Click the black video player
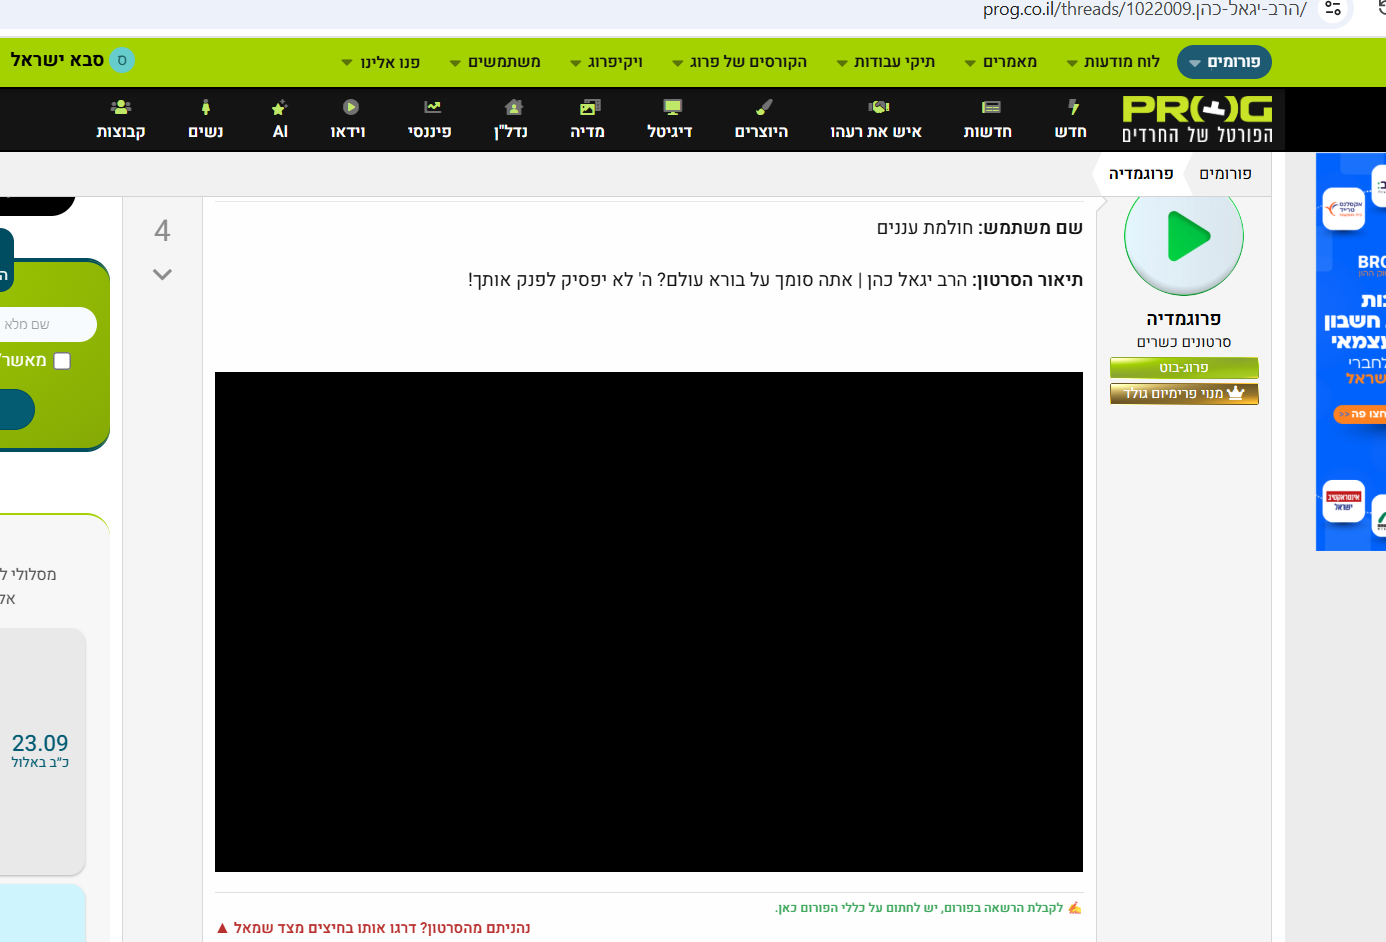Viewport: 1386px width, 942px height. [649, 622]
